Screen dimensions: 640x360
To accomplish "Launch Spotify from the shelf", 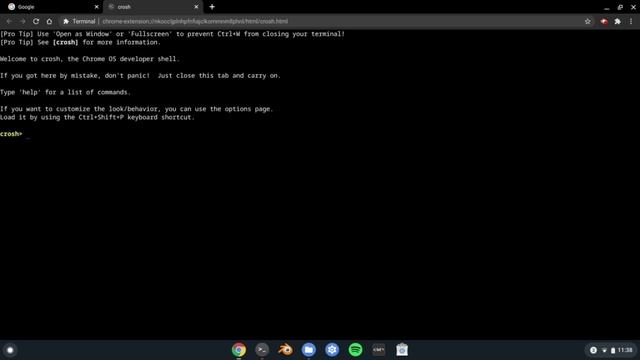I will click(356, 350).
